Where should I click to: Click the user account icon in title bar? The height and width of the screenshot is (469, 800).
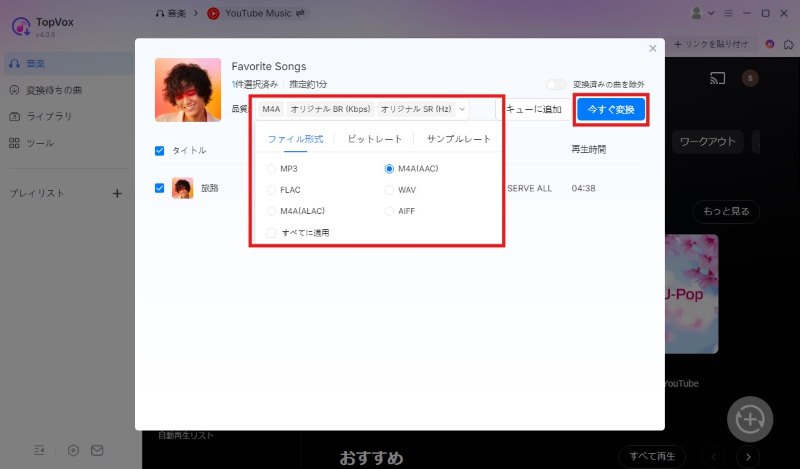696,13
